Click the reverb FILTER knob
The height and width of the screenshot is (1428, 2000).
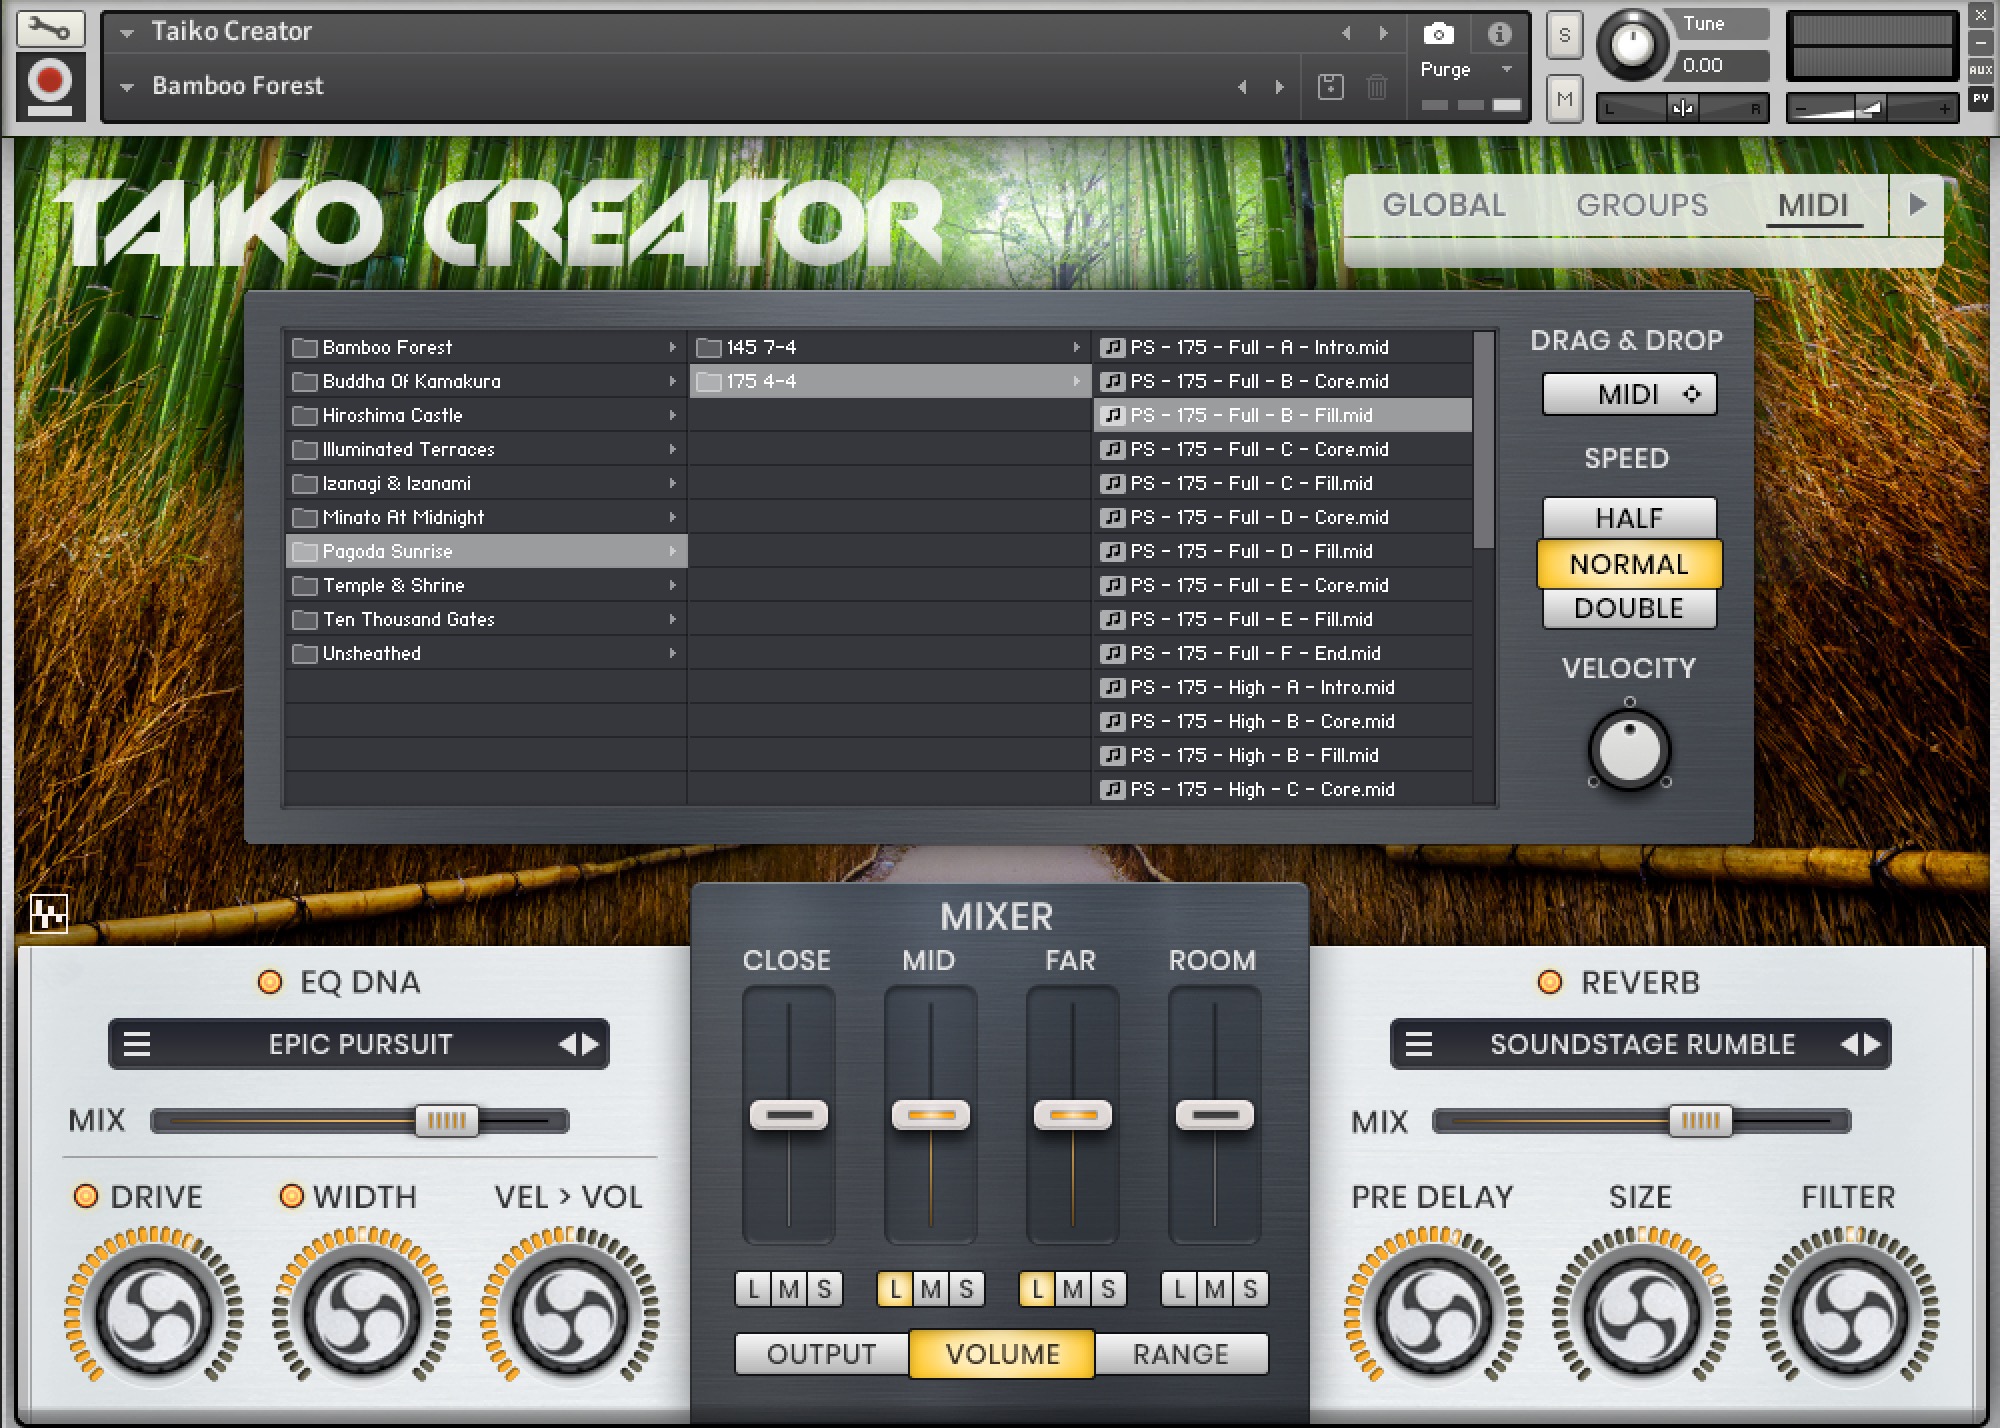pos(1850,1315)
